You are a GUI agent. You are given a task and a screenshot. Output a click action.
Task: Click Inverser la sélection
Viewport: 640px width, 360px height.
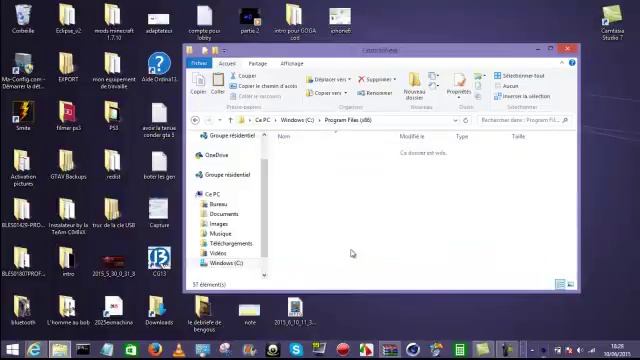[522, 96]
